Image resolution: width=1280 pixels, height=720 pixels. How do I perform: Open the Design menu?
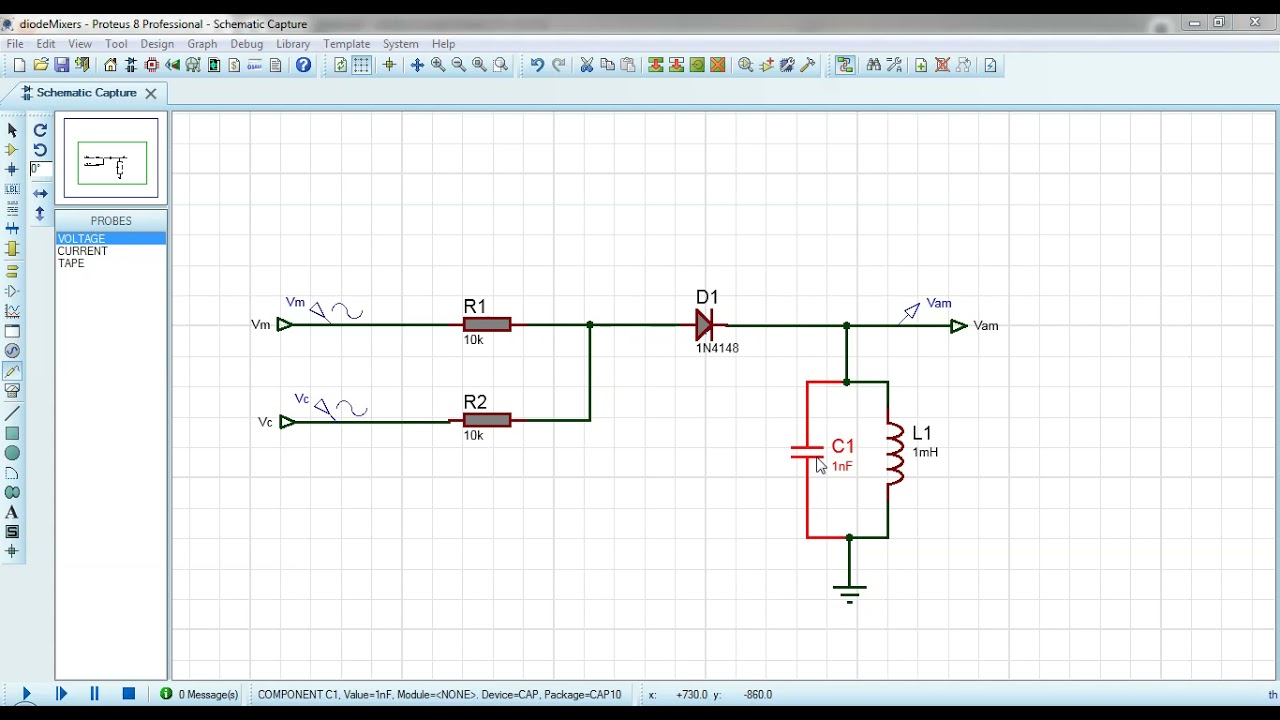[157, 44]
